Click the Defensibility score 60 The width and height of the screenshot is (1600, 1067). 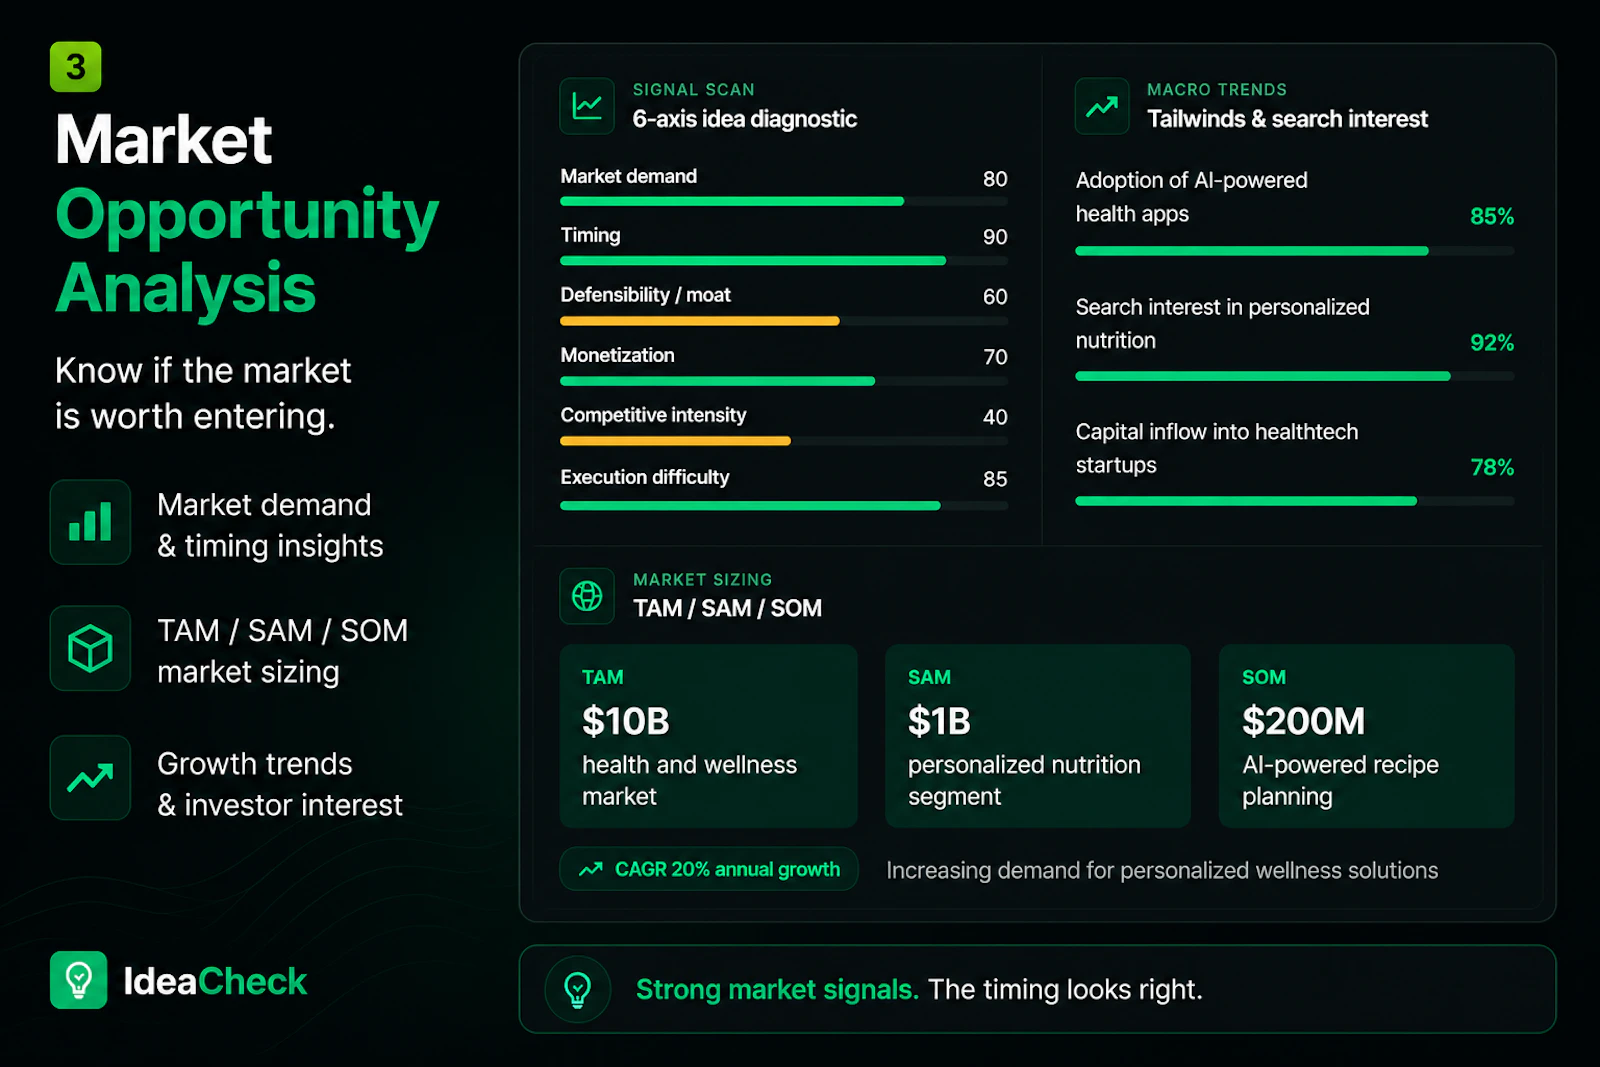point(995,297)
